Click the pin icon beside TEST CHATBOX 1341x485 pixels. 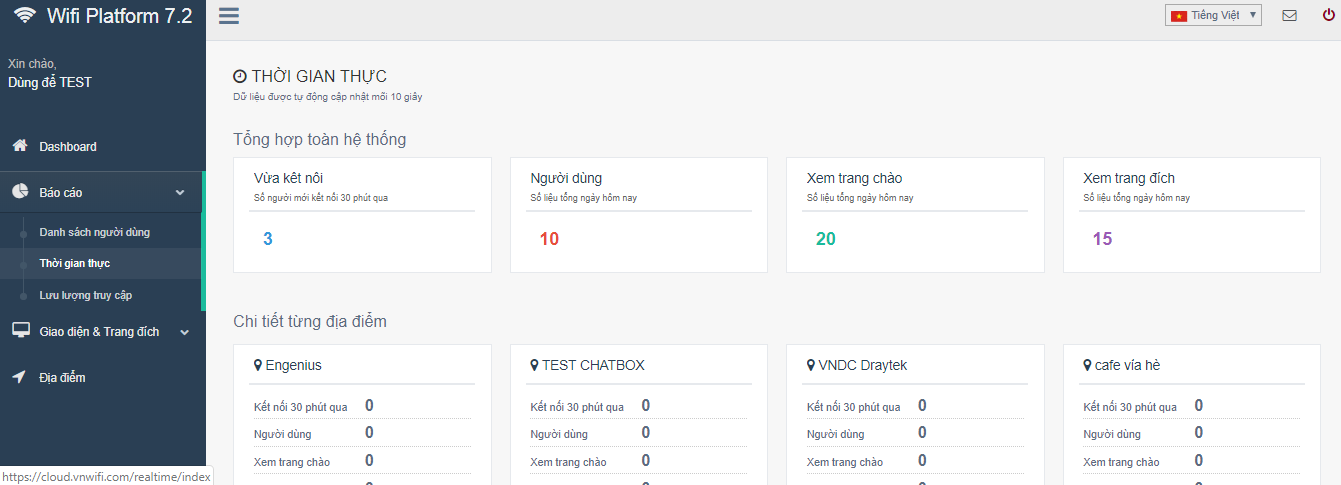pyautogui.click(x=534, y=365)
